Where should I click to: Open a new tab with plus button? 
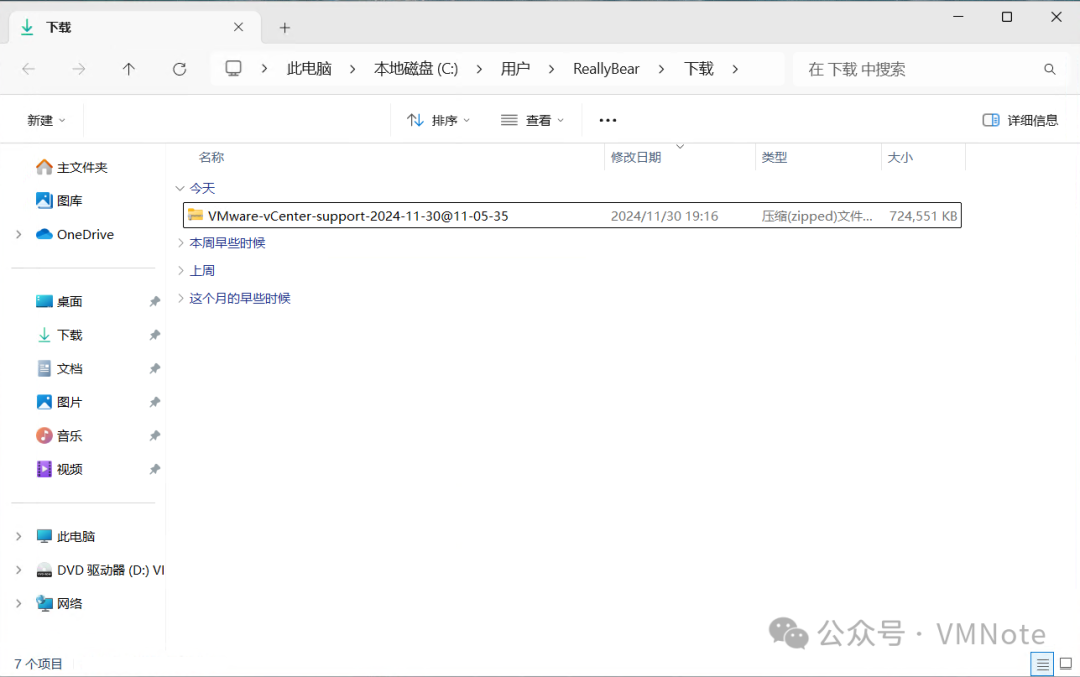[284, 28]
